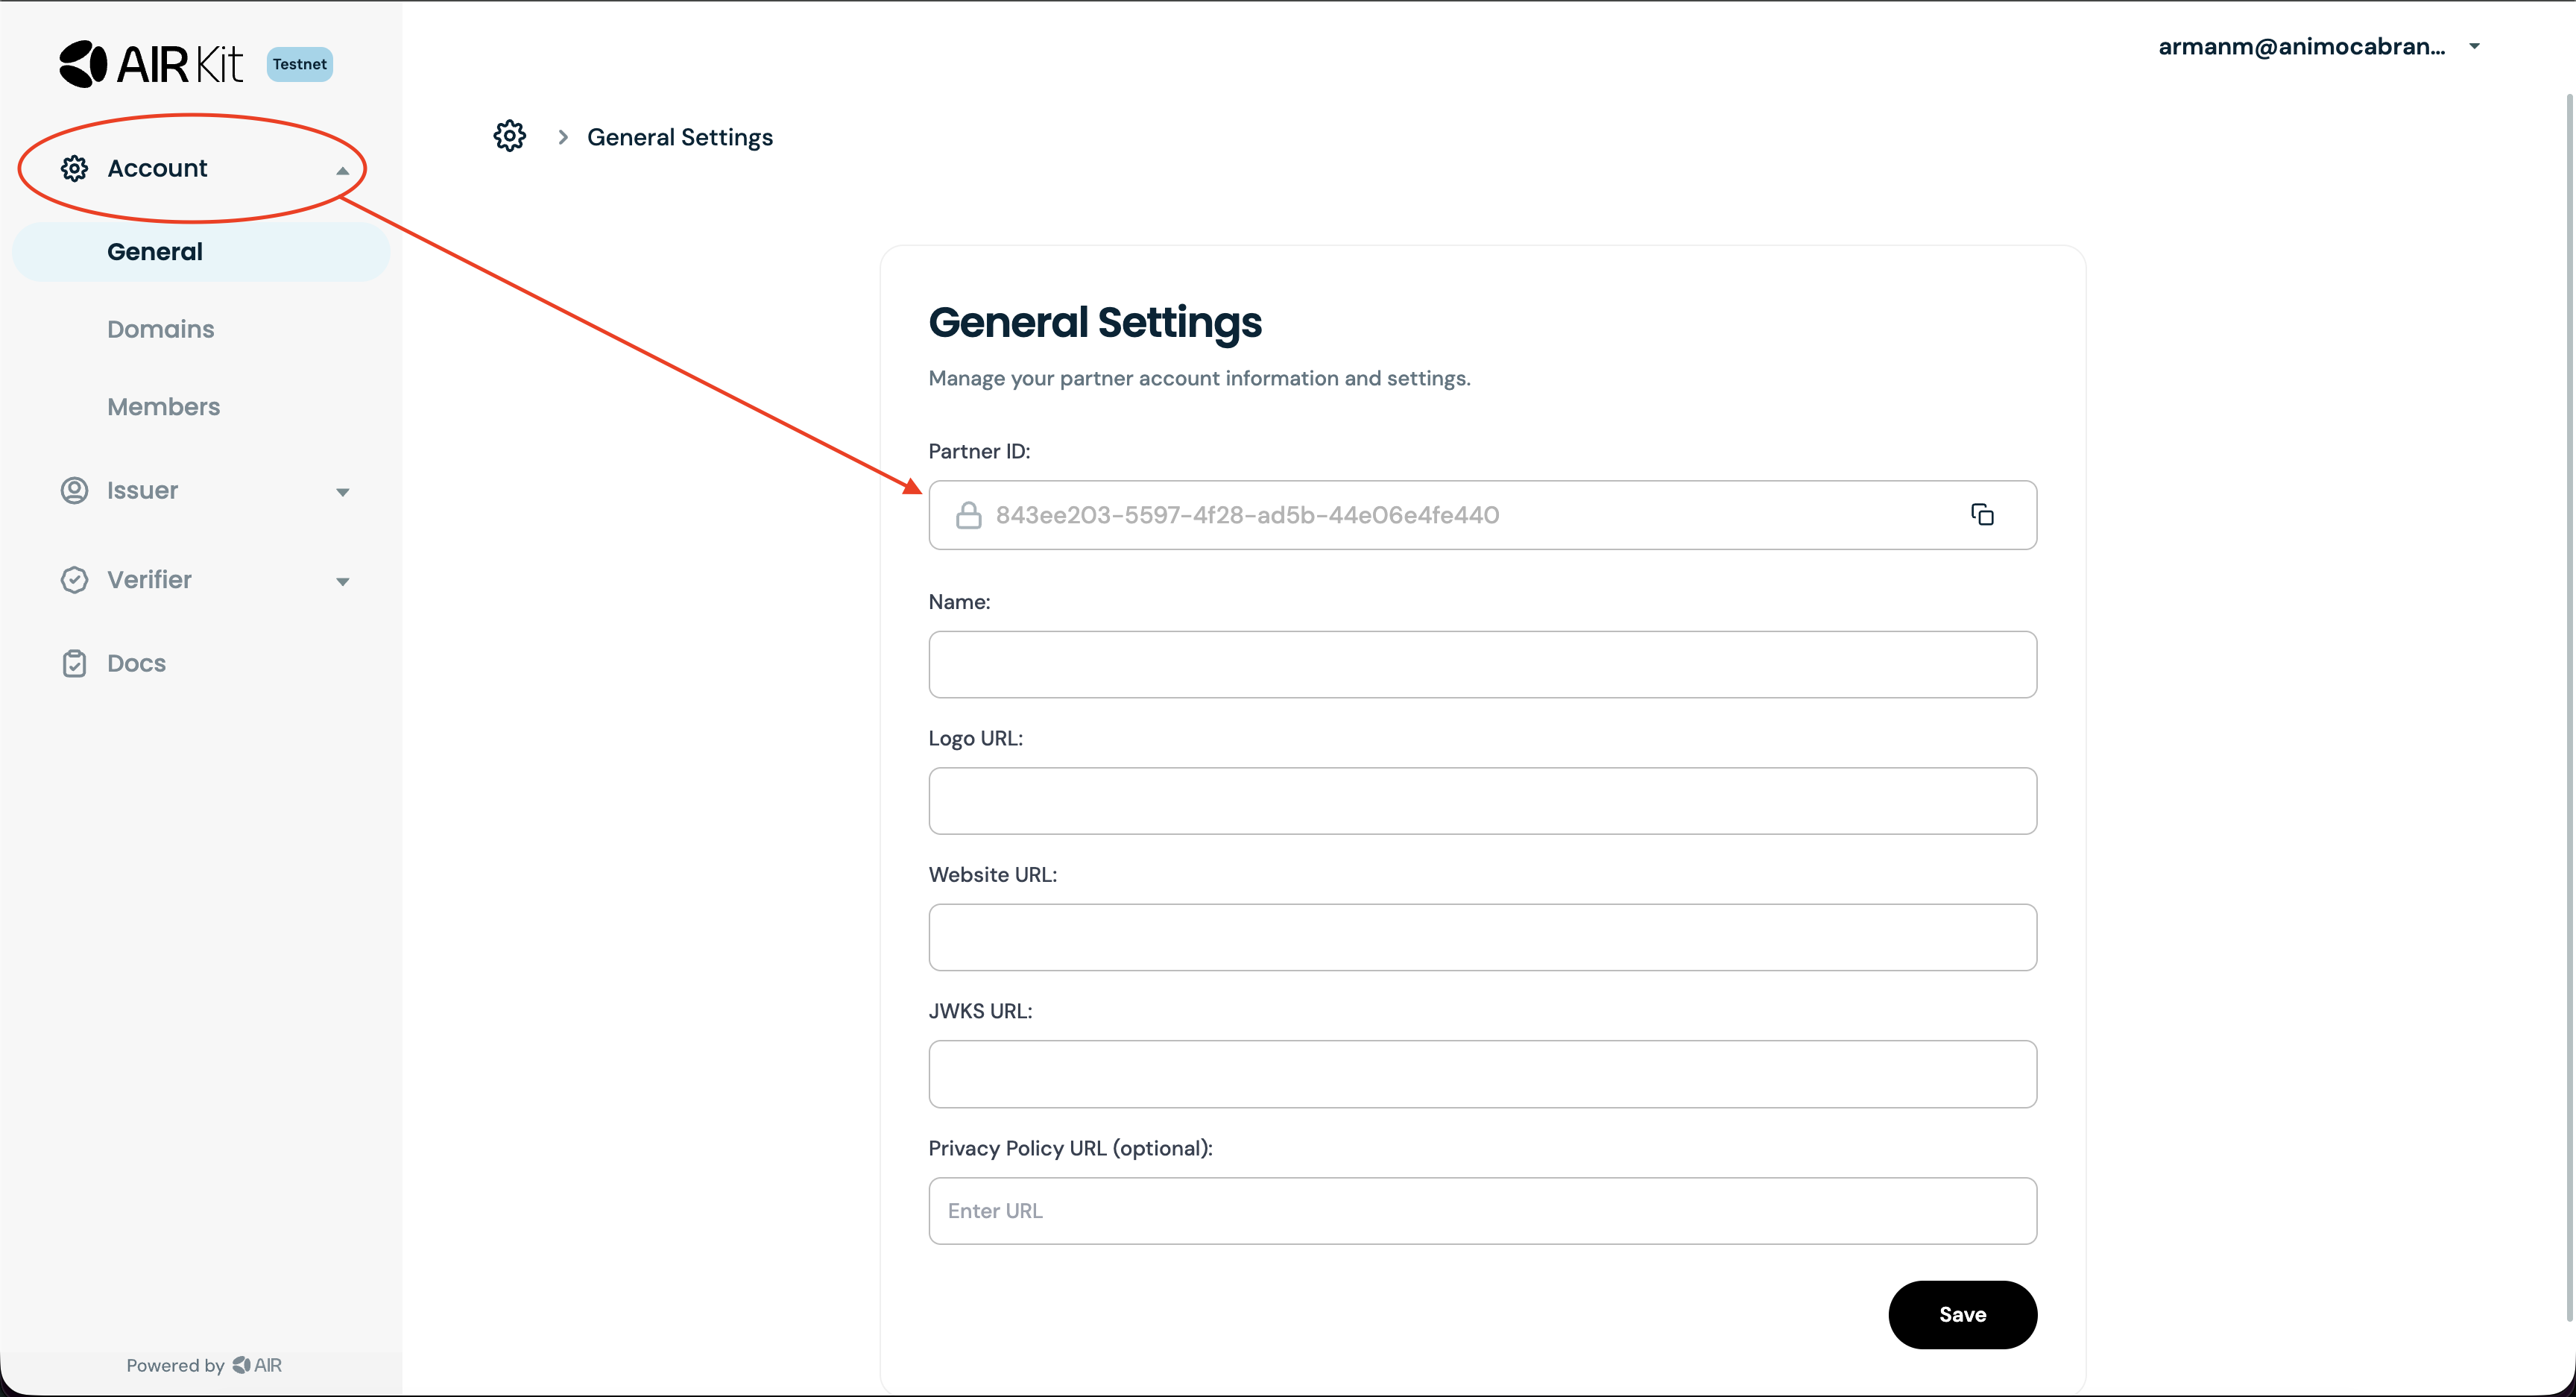2576x1397 pixels.
Task: Focus the Website URL input field
Action: coord(1482,937)
